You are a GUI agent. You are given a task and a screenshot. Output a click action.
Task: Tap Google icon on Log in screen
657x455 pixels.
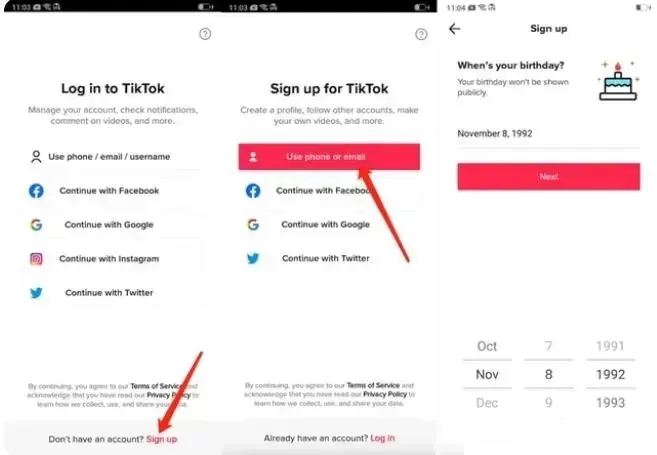(x=36, y=225)
